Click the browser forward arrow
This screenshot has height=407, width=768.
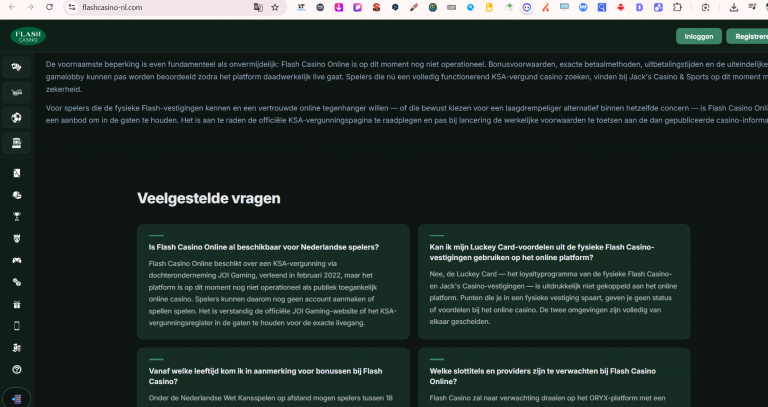coord(30,7)
